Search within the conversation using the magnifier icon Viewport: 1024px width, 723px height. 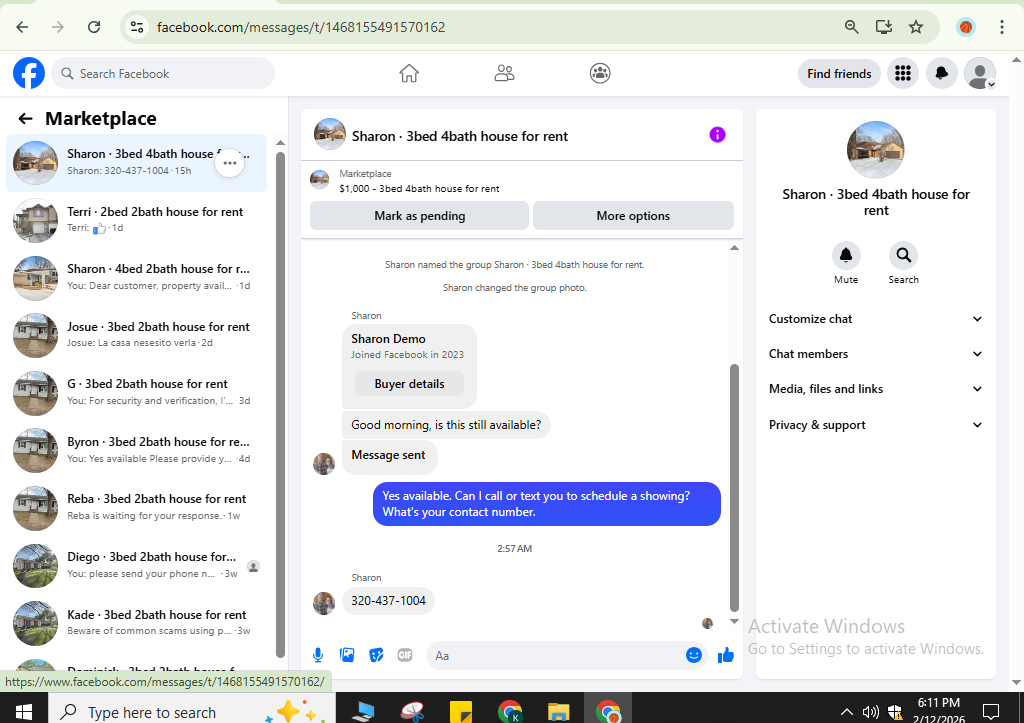(903, 255)
